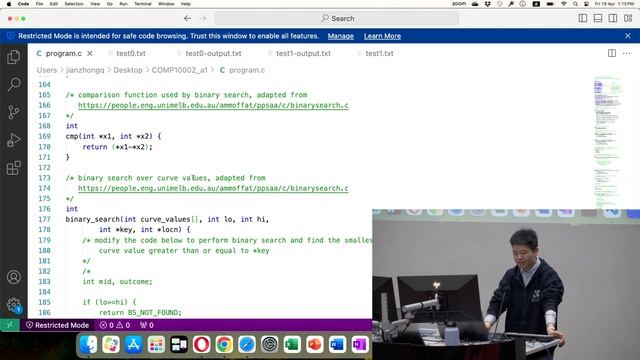Dismiss the Restricted Mode banner
The width and height of the screenshot is (640, 360).
[628, 36]
